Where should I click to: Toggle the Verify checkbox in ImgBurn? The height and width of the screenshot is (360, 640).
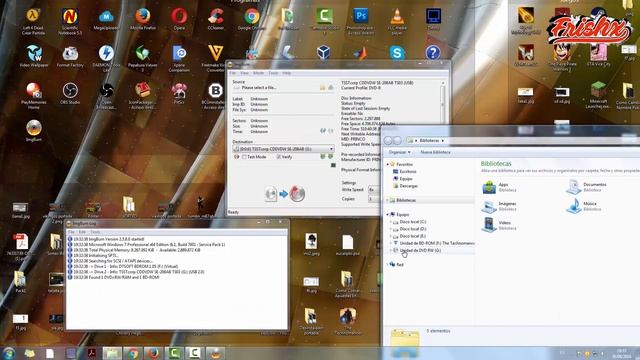click(279, 157)
